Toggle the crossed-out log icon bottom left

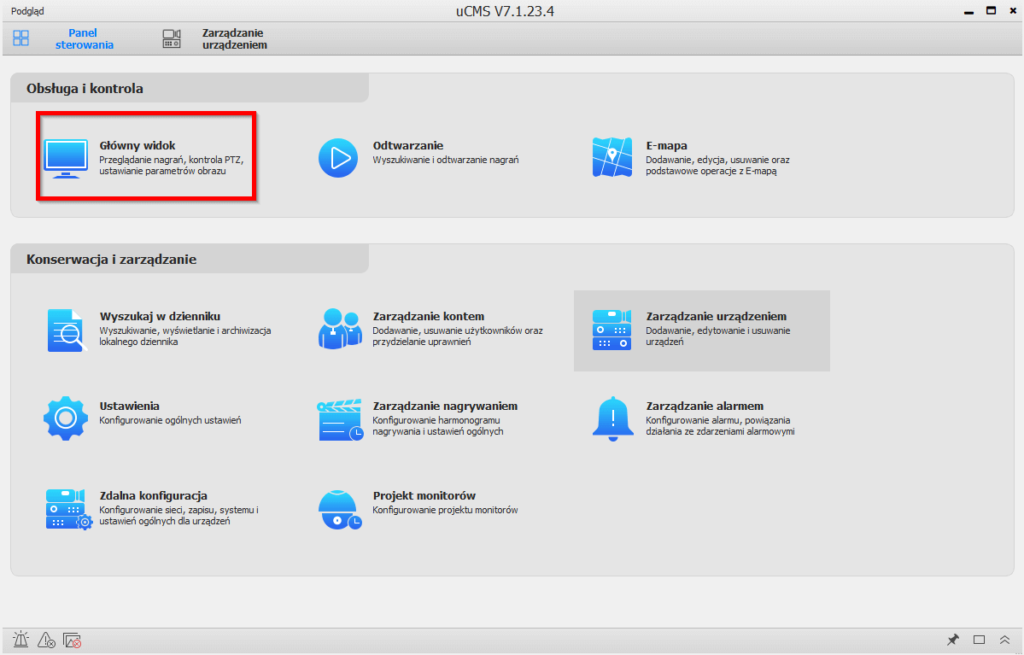(71, 639)
